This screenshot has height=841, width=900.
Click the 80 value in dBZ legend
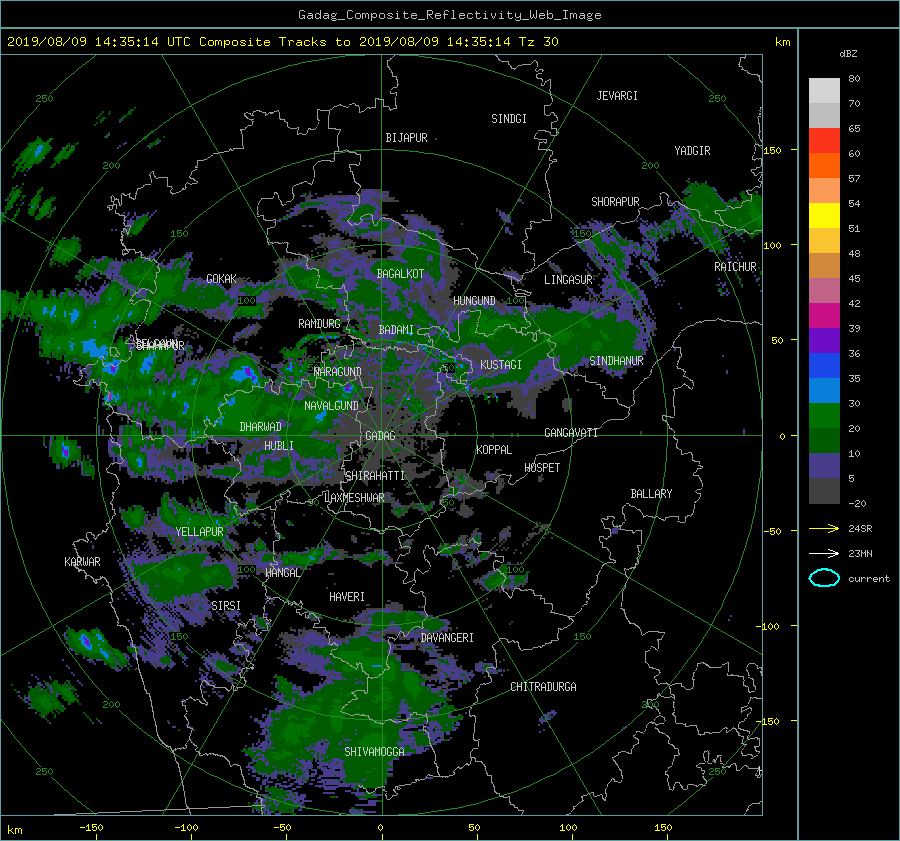click(854, 78)
